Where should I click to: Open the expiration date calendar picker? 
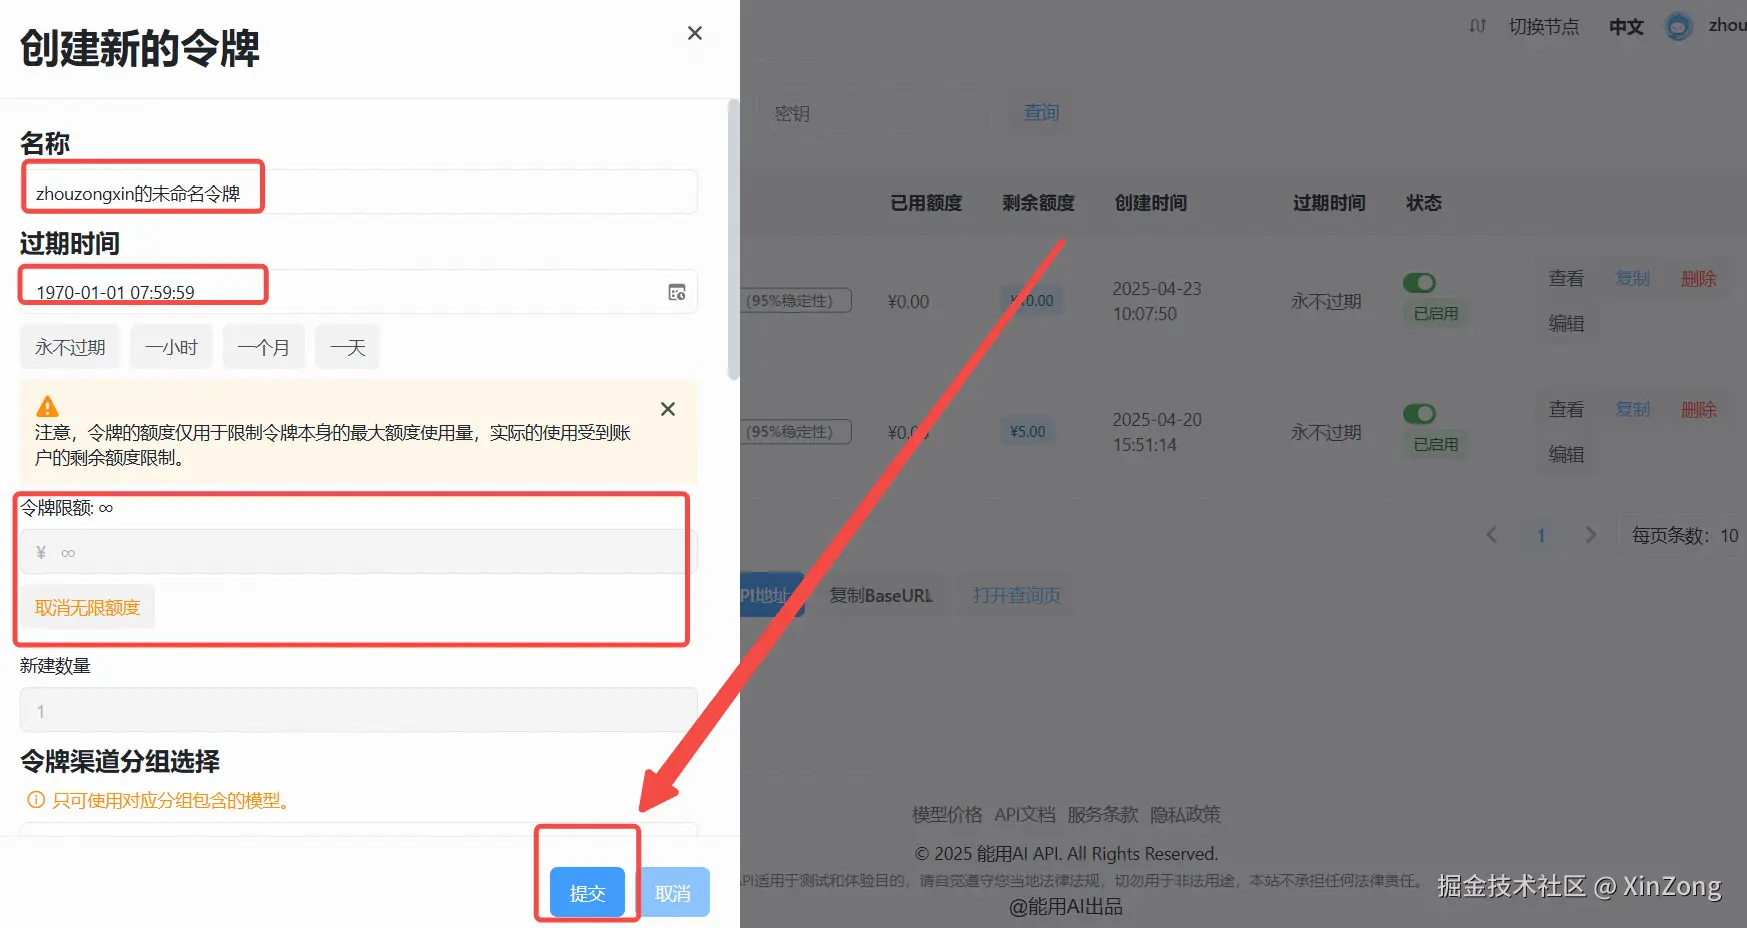(677, 292)
